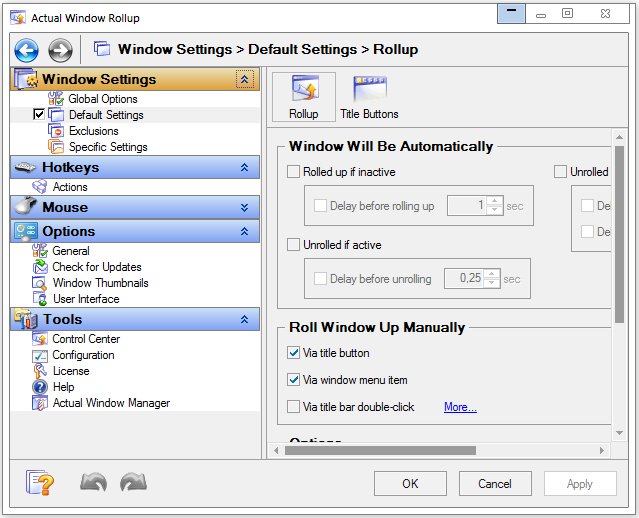This screenshot has height=518, width=639.
Task: Enable Rolled up if inactive
Action: pyautogui.click(x=293, y=172)
